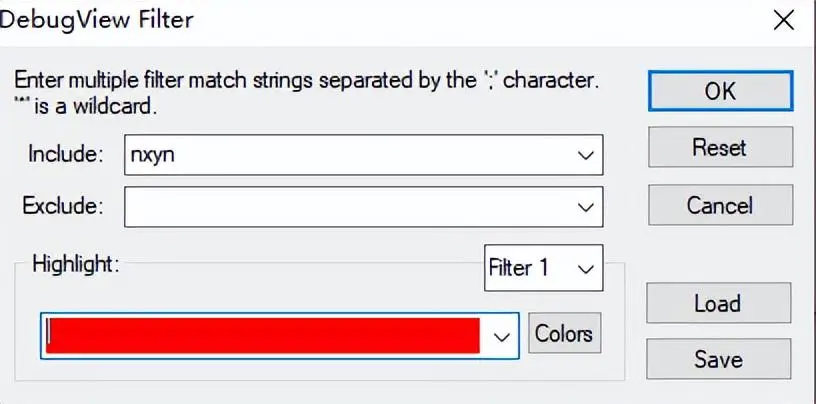816x404 pixels.
Task: Click the Highlight group label
Action: coord(76,264)
